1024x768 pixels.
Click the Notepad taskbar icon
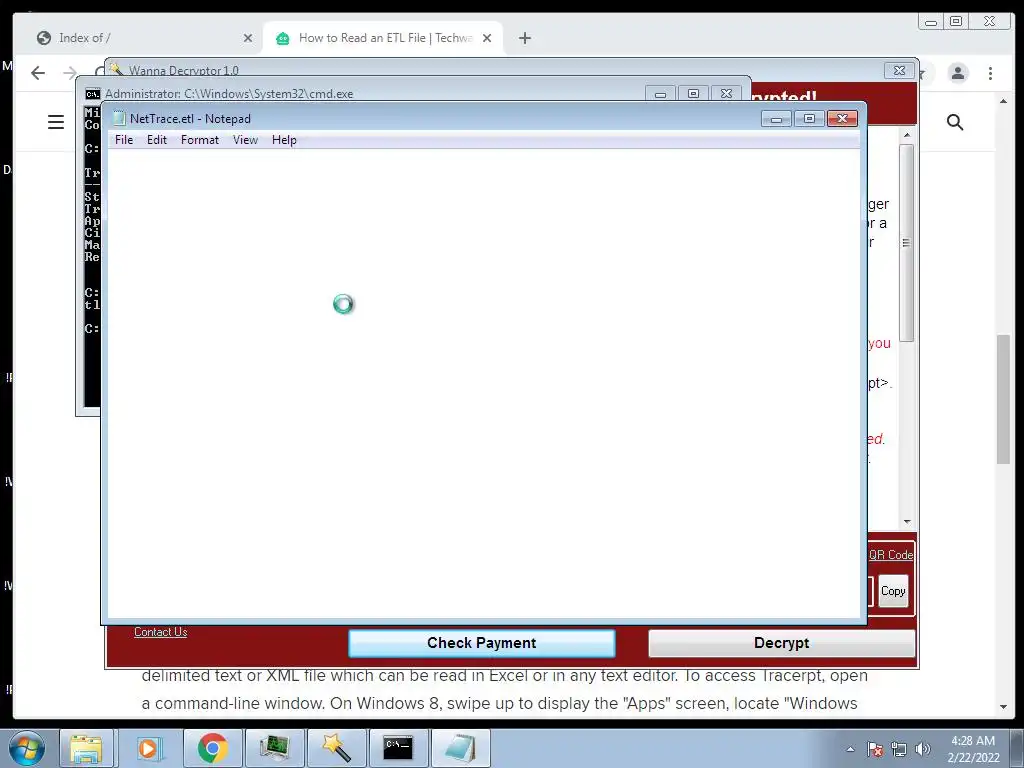460,748
